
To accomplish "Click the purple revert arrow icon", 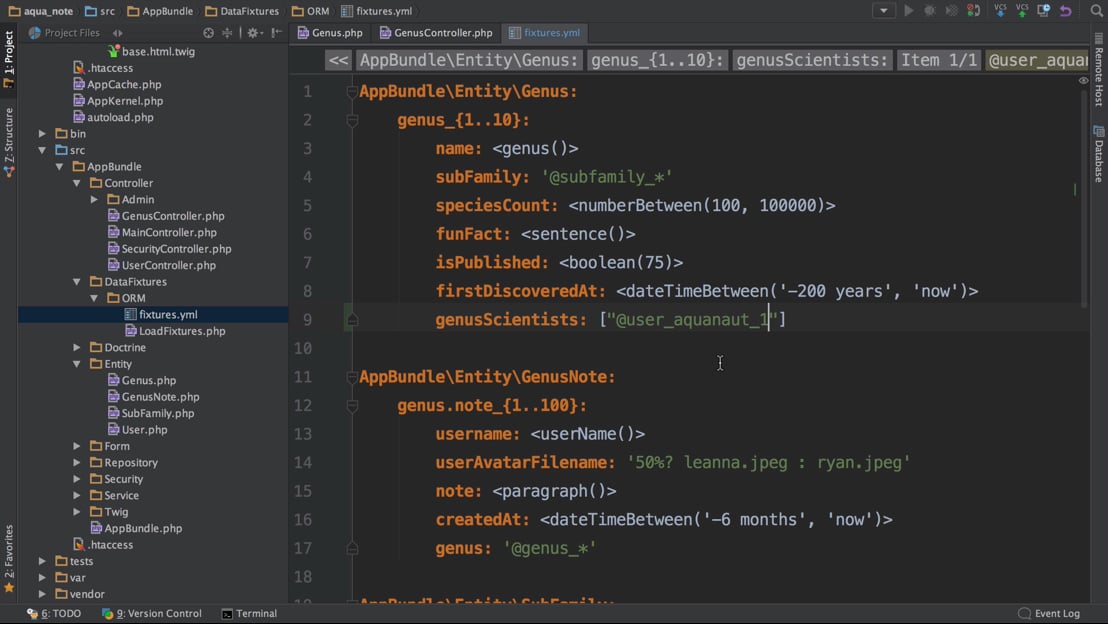I will (1066, 11).
